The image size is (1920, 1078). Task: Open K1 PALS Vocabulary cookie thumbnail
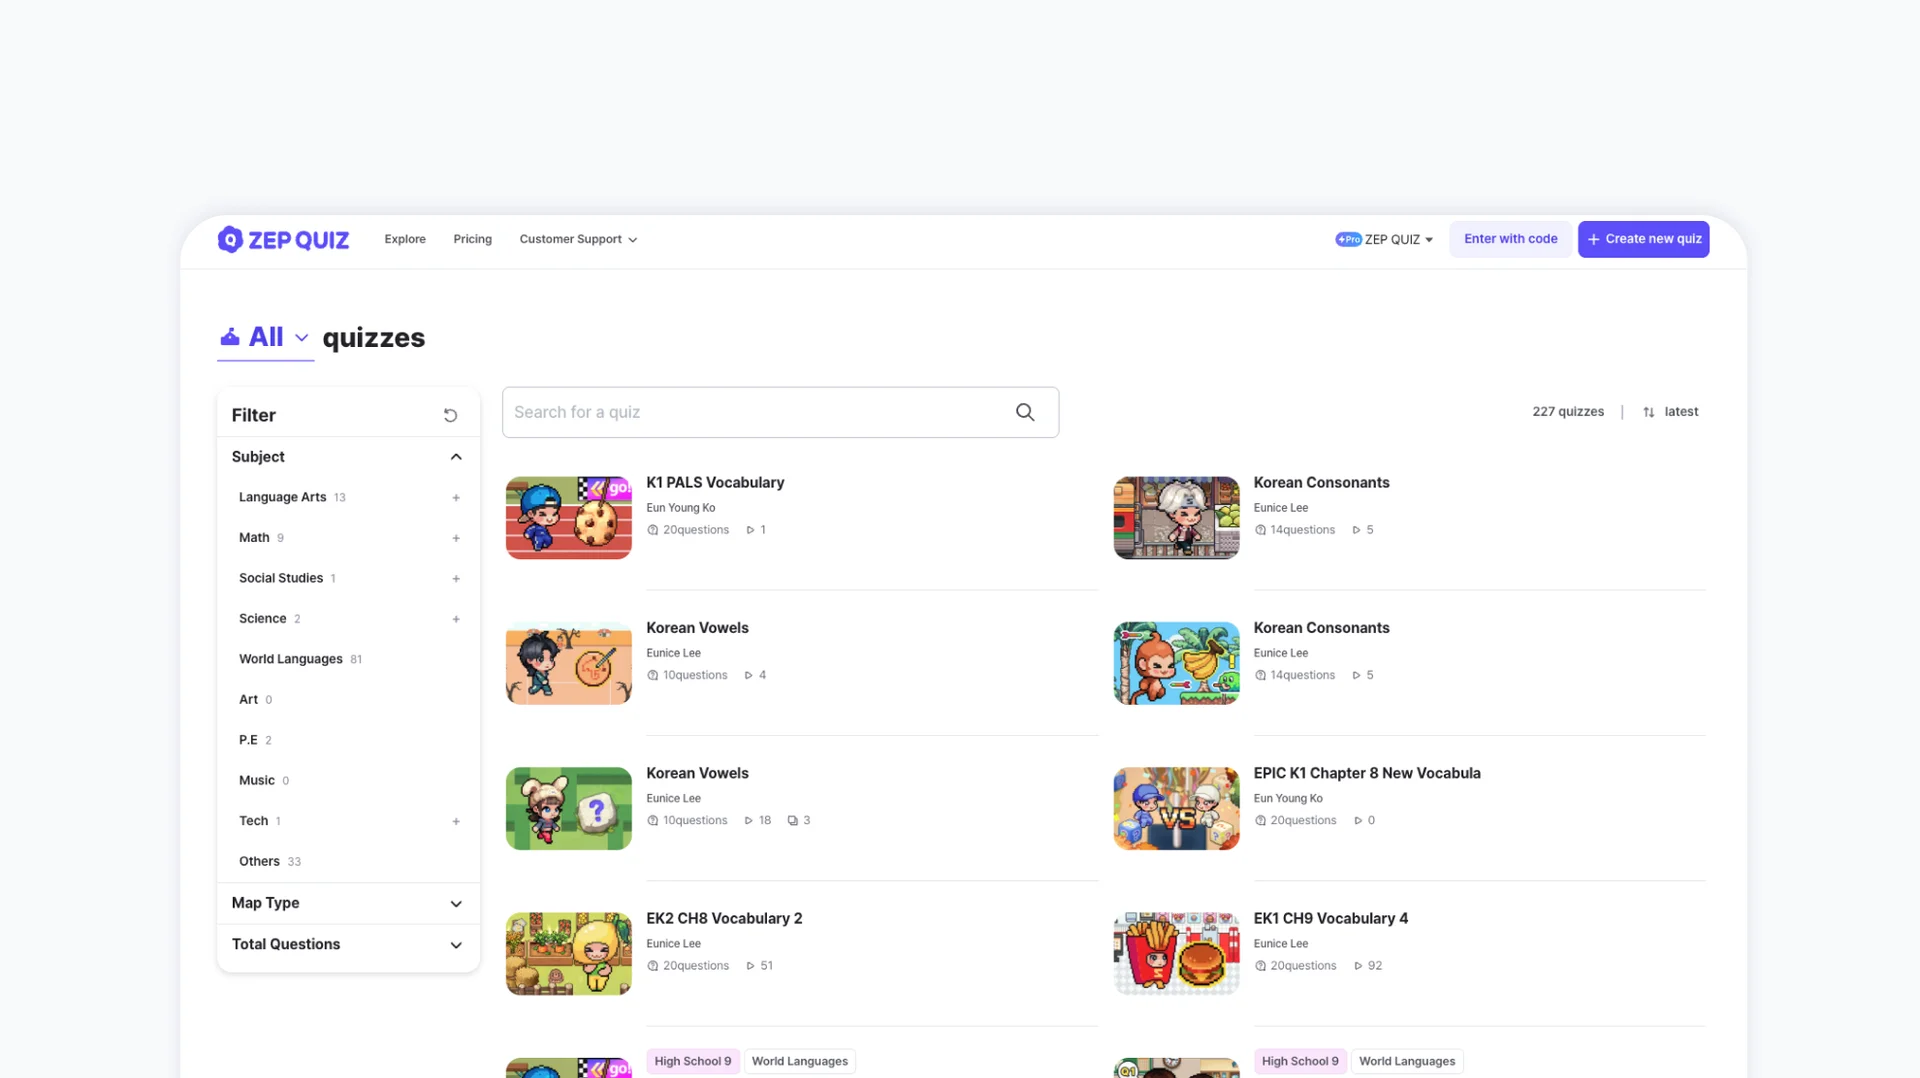tap(569, 518)
